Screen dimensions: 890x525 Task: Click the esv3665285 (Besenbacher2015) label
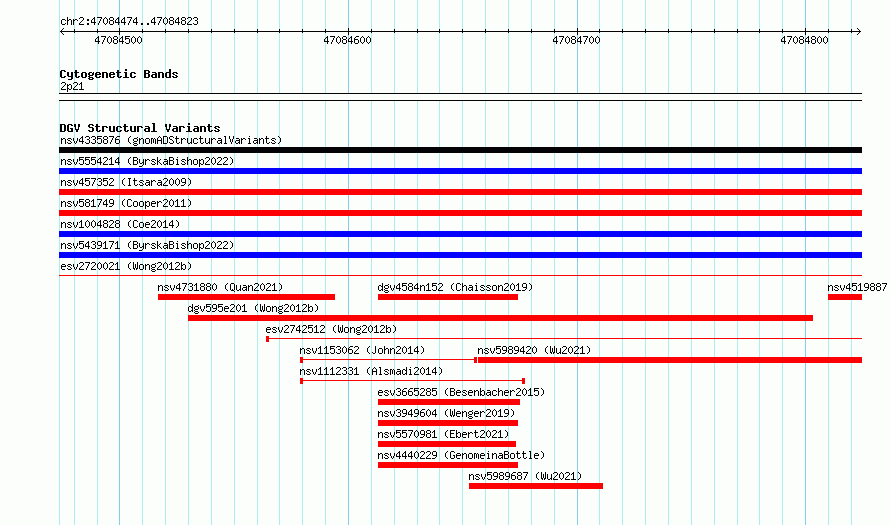461,392
